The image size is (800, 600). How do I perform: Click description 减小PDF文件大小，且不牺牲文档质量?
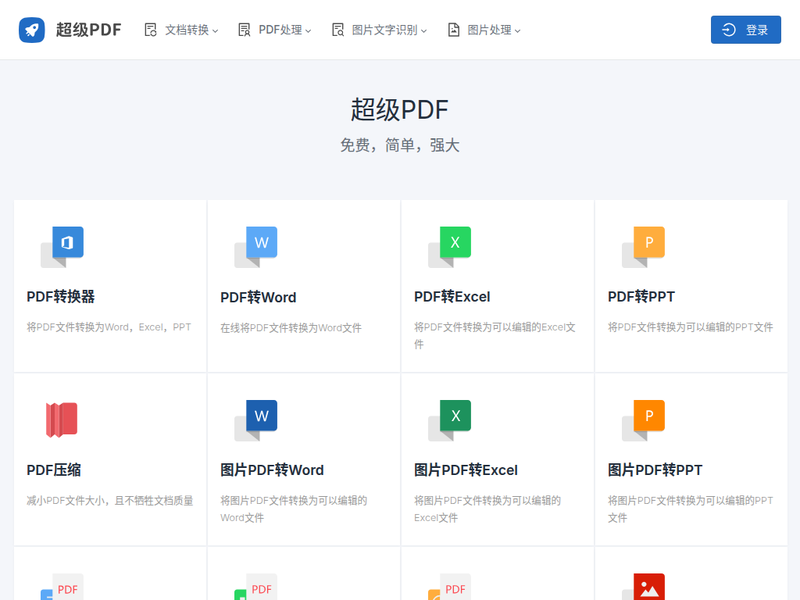tap(110, 501)
